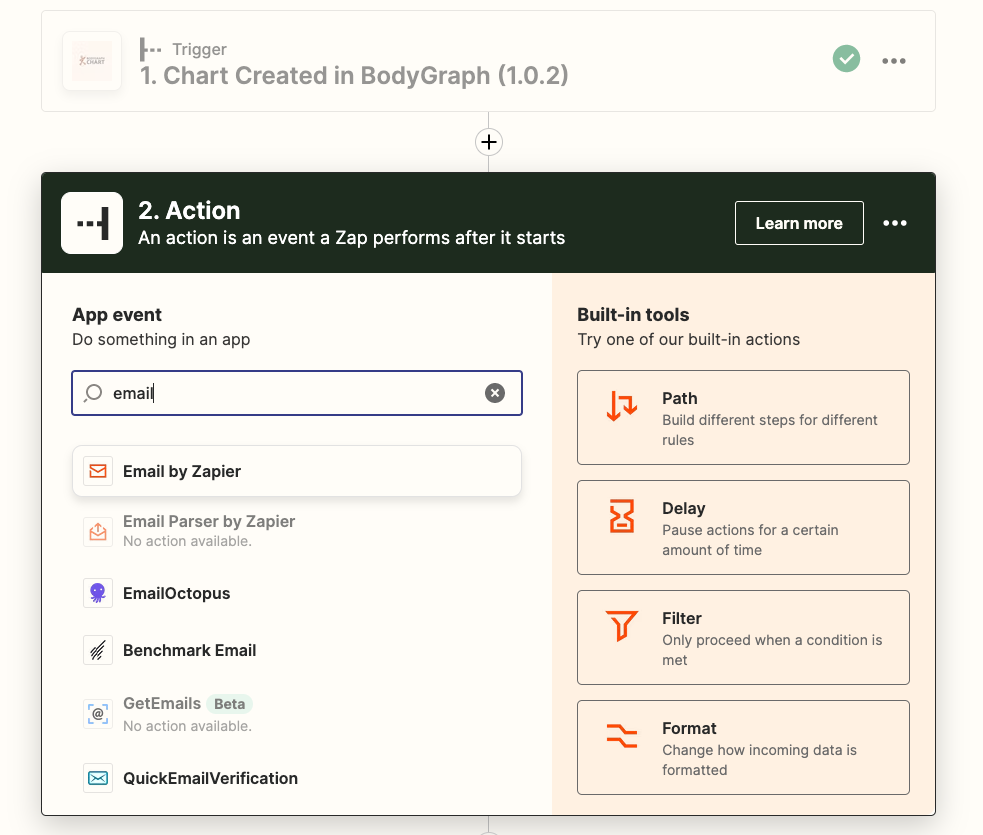Click the Learn more button
Viewport: 983px width, 835px height.
(799, 223)
